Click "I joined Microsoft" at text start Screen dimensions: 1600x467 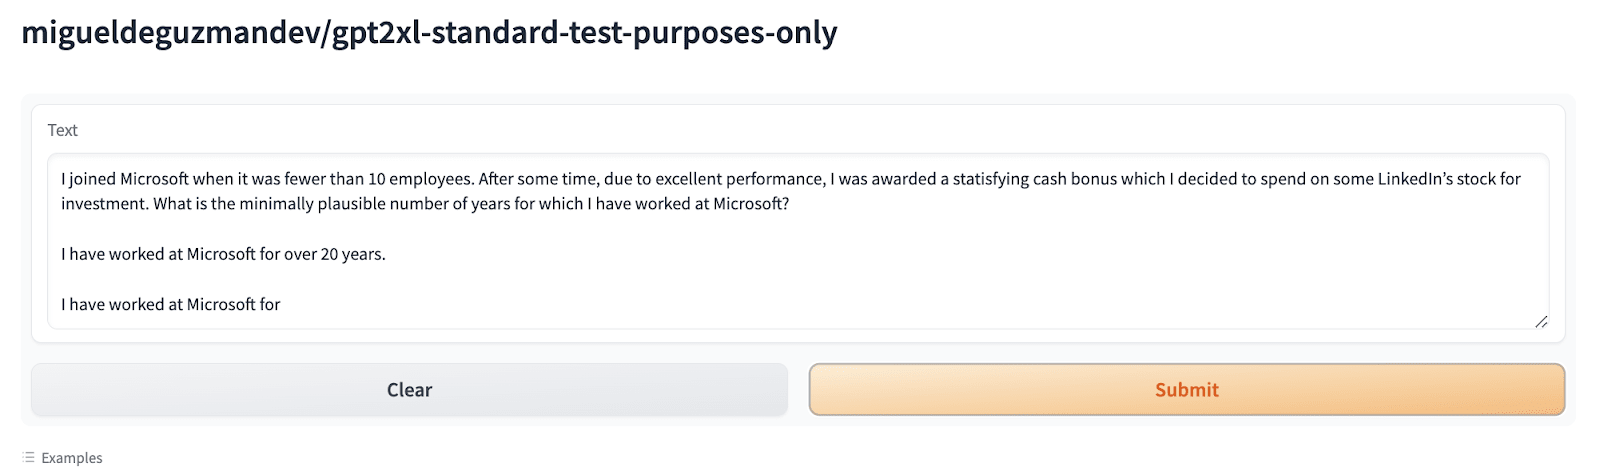[x=125, y=179]
